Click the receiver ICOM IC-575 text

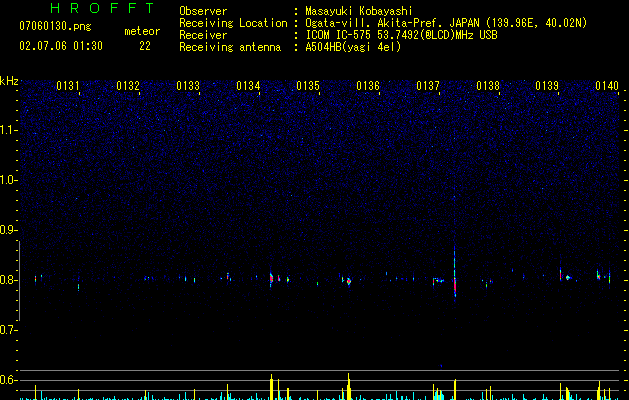(x=339, y=35)
